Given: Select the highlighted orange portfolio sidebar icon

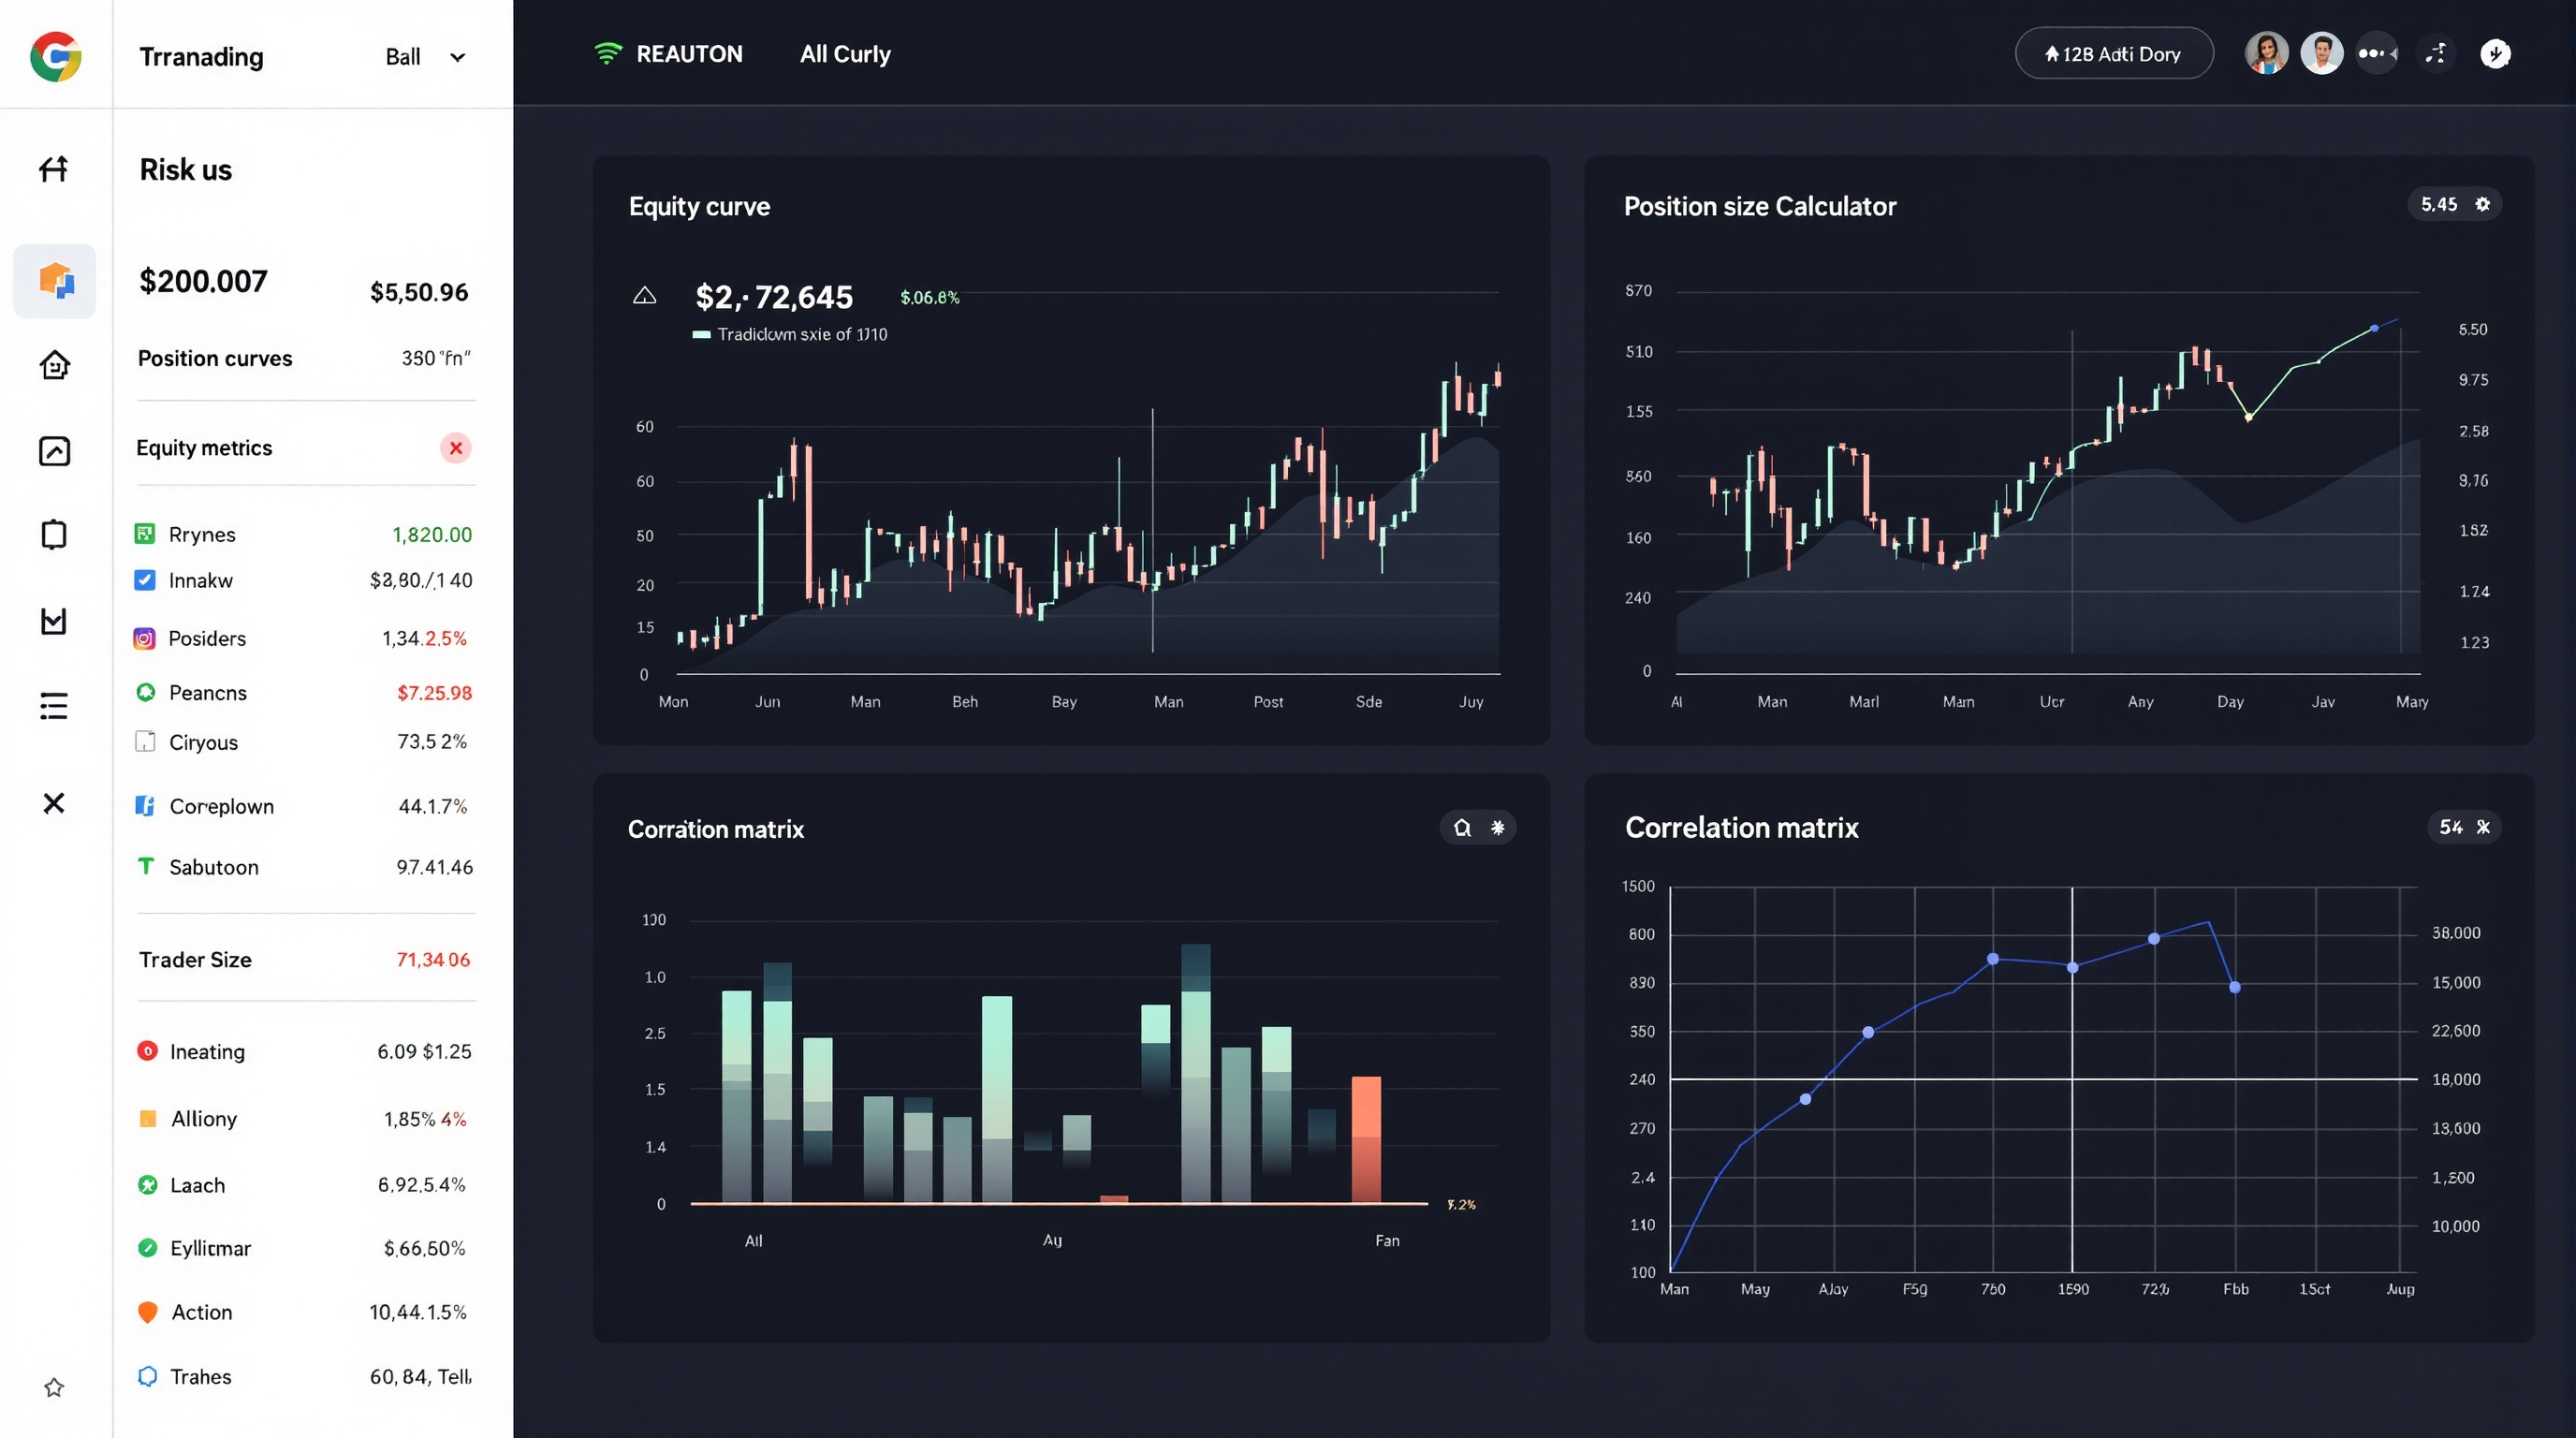Looking at the screenshot, I should (55, 281).
